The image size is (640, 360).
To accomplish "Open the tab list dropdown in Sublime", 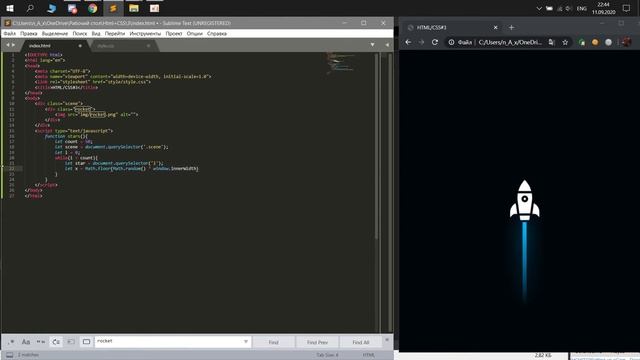I will [x=372, y=45].
